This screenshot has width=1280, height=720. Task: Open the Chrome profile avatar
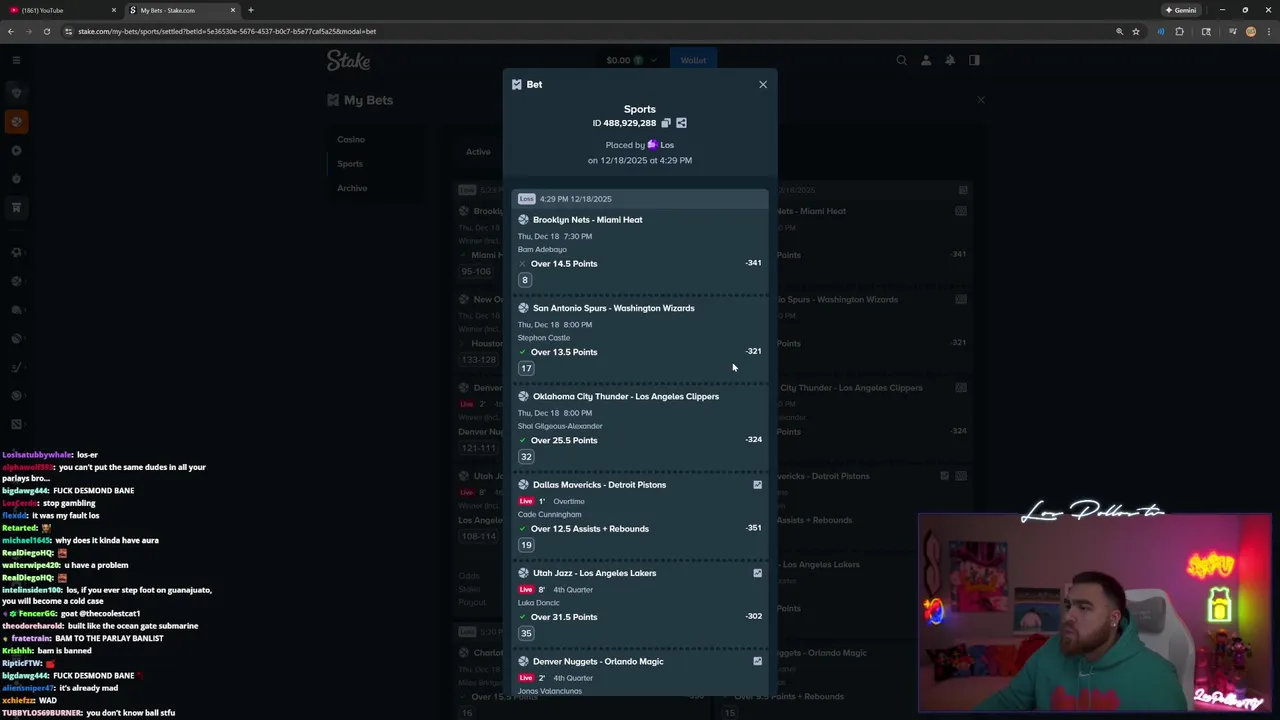click(x=1251, y=31)
